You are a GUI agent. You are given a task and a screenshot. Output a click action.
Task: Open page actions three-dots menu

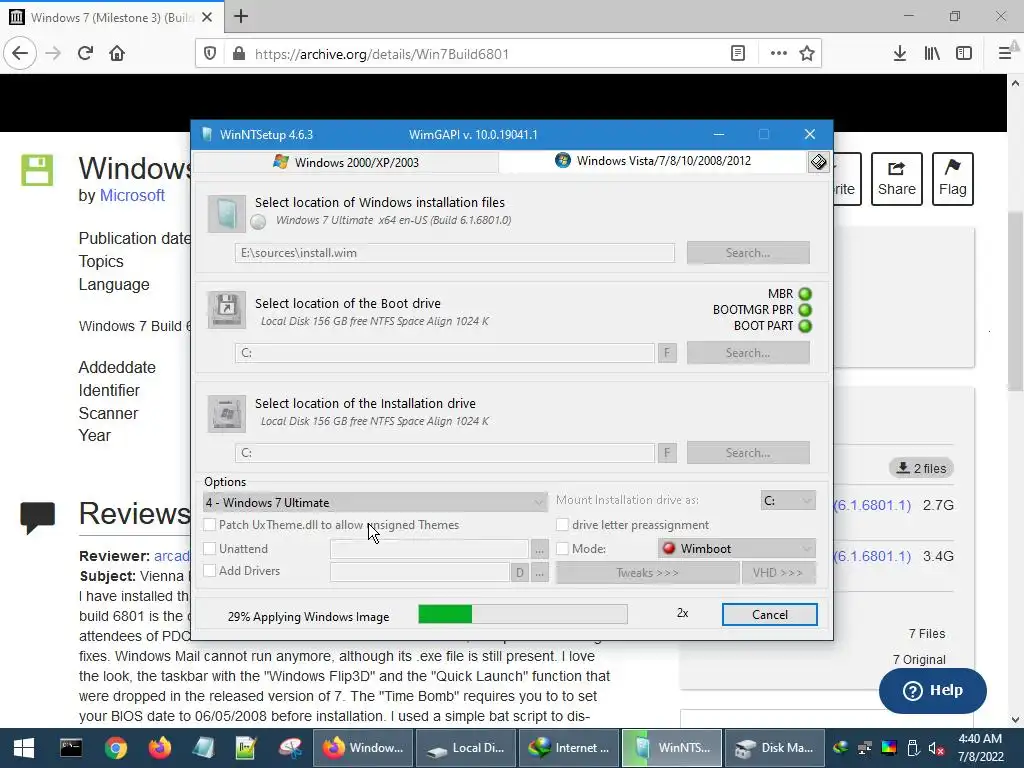coord(778,54)
